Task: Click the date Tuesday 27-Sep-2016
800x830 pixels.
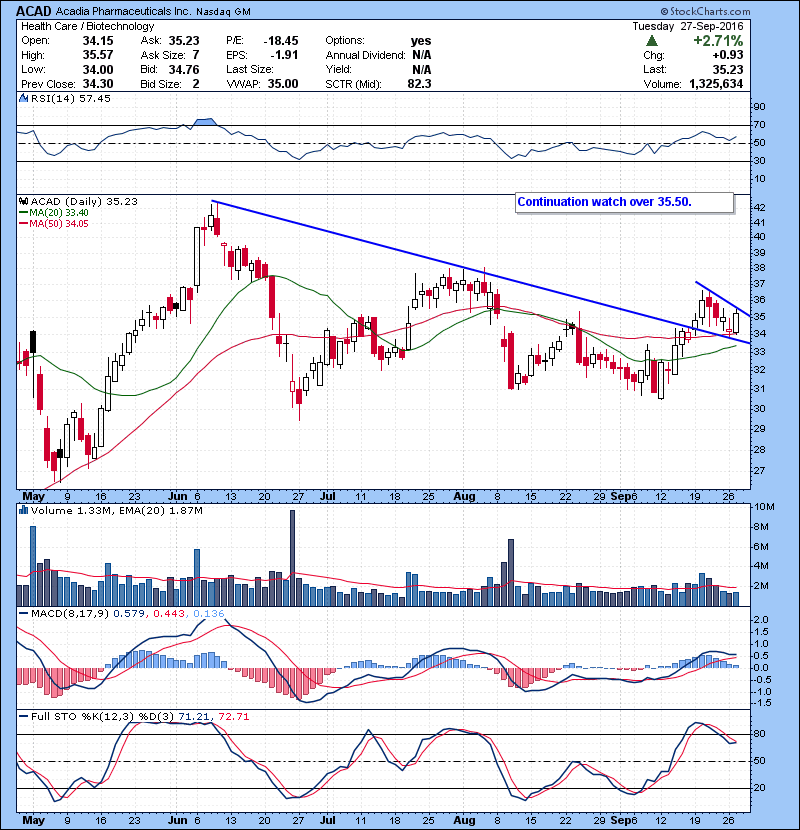Action: tap(688, 26)
